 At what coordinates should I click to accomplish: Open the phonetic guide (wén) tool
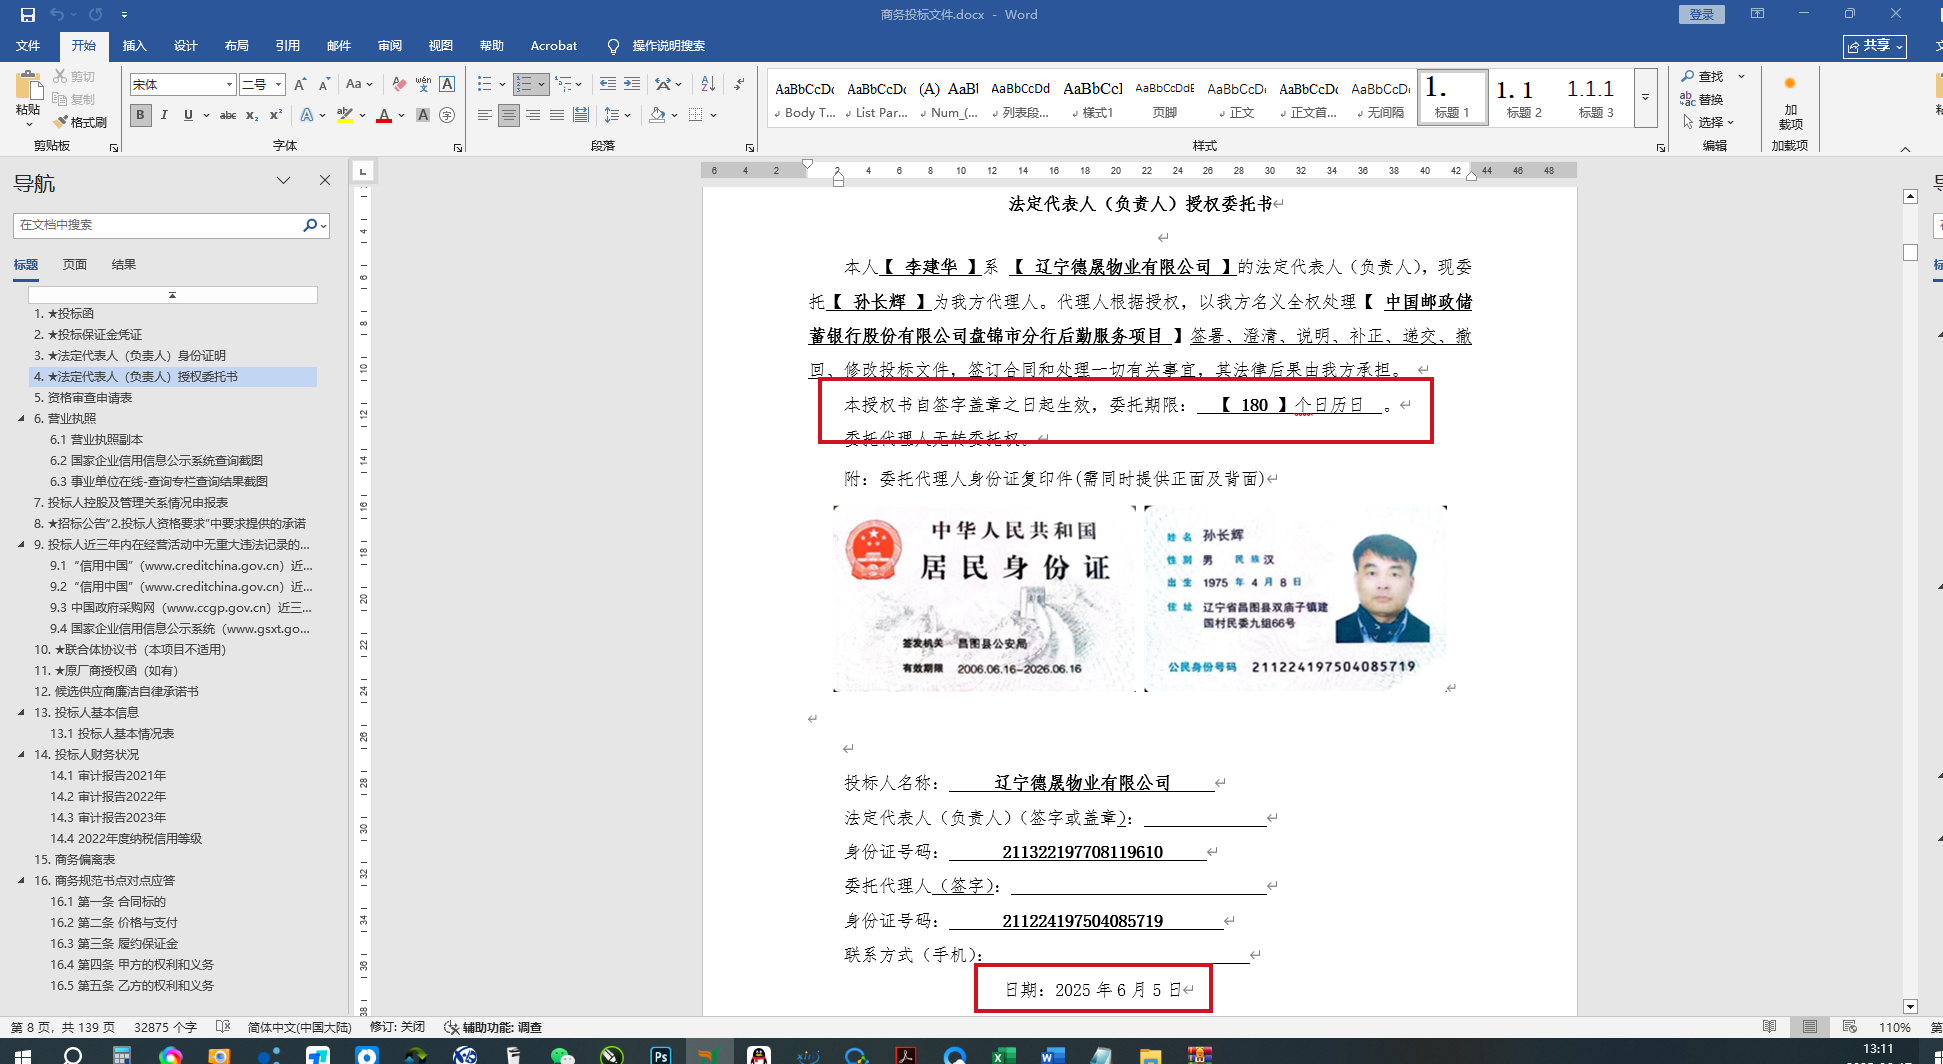(x=423, y=85)
